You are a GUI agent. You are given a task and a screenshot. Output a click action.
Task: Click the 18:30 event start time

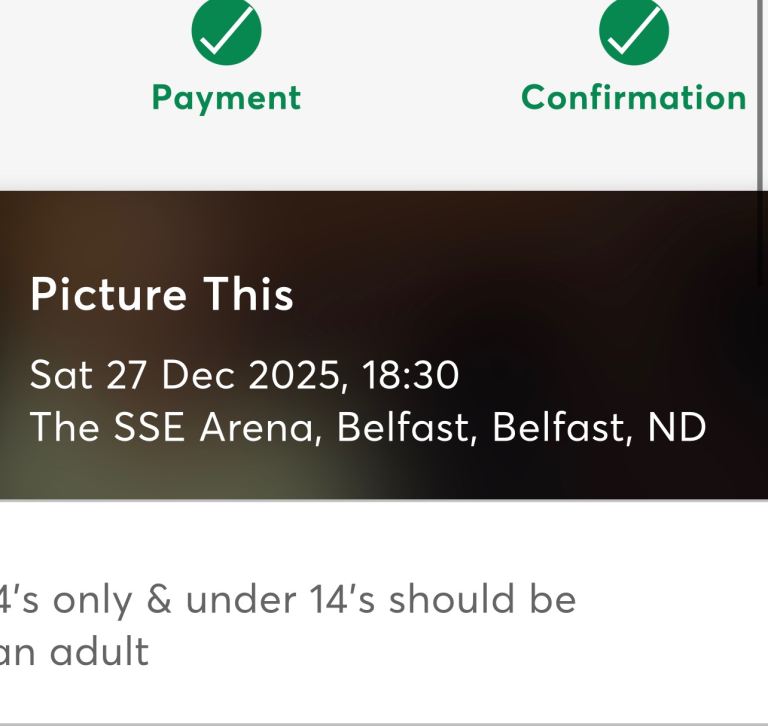[x=411, y=375]
